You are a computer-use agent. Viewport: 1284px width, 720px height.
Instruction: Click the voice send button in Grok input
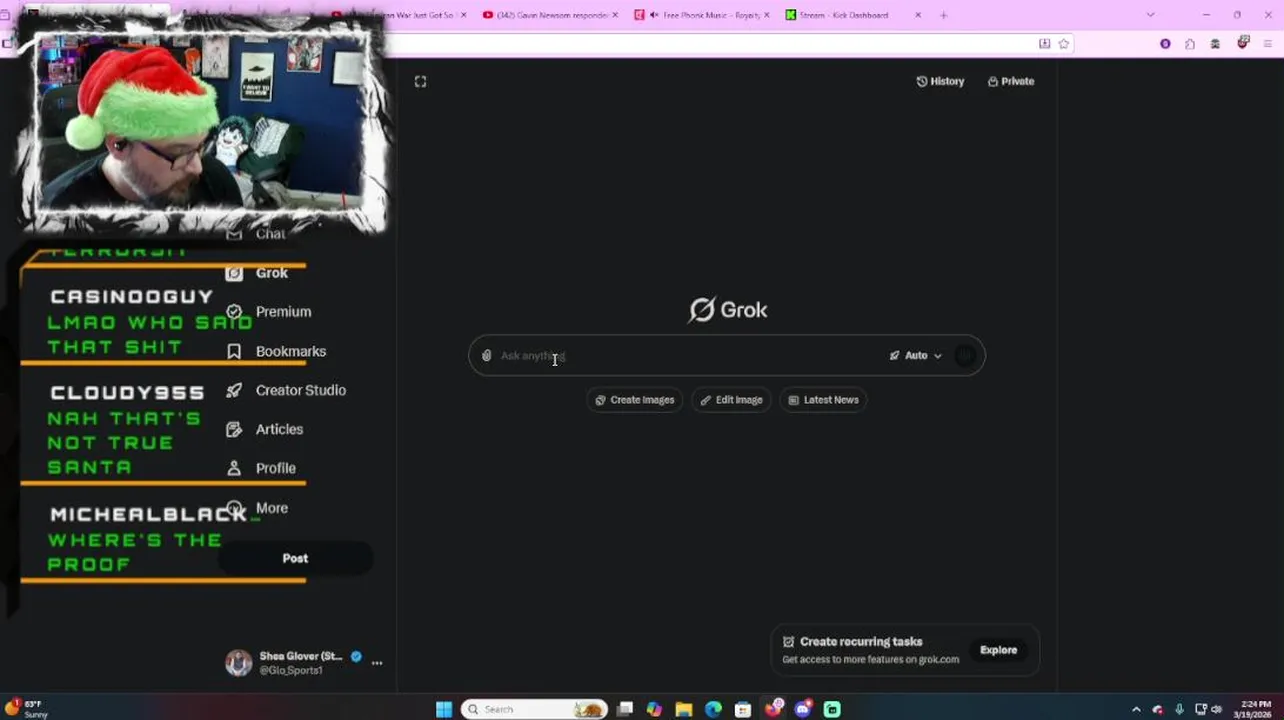(x=965, y=356)
